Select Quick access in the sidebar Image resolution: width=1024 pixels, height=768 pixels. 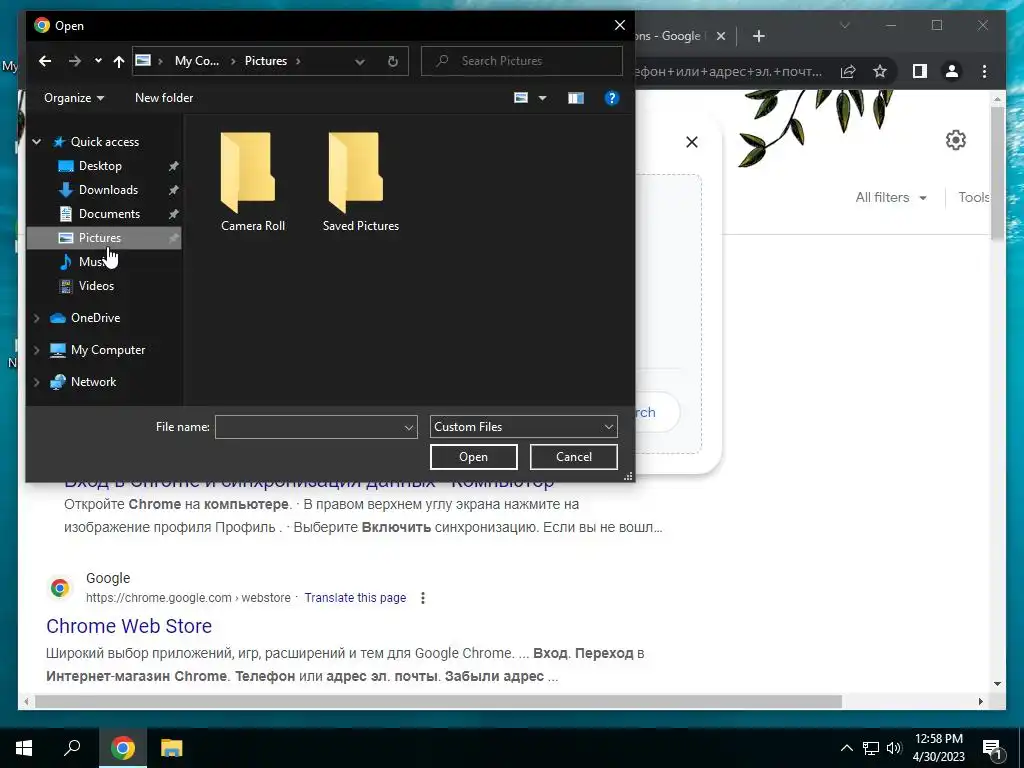[104, 142]
